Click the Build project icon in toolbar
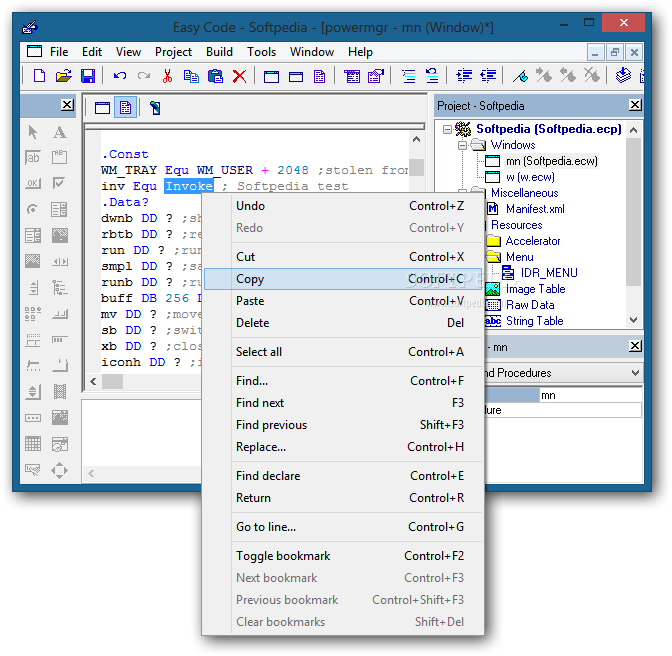The image size is (672, 656). [623, 76]
